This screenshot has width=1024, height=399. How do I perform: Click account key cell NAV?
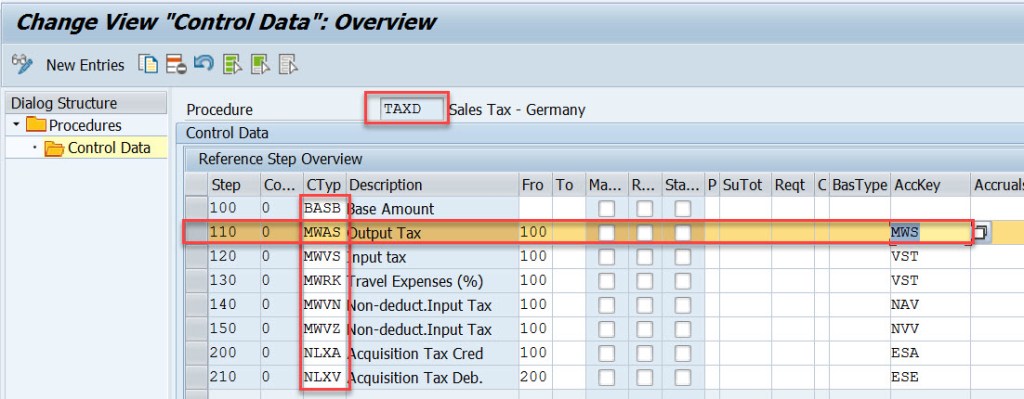pyautogui.click(x=931, y=305)
